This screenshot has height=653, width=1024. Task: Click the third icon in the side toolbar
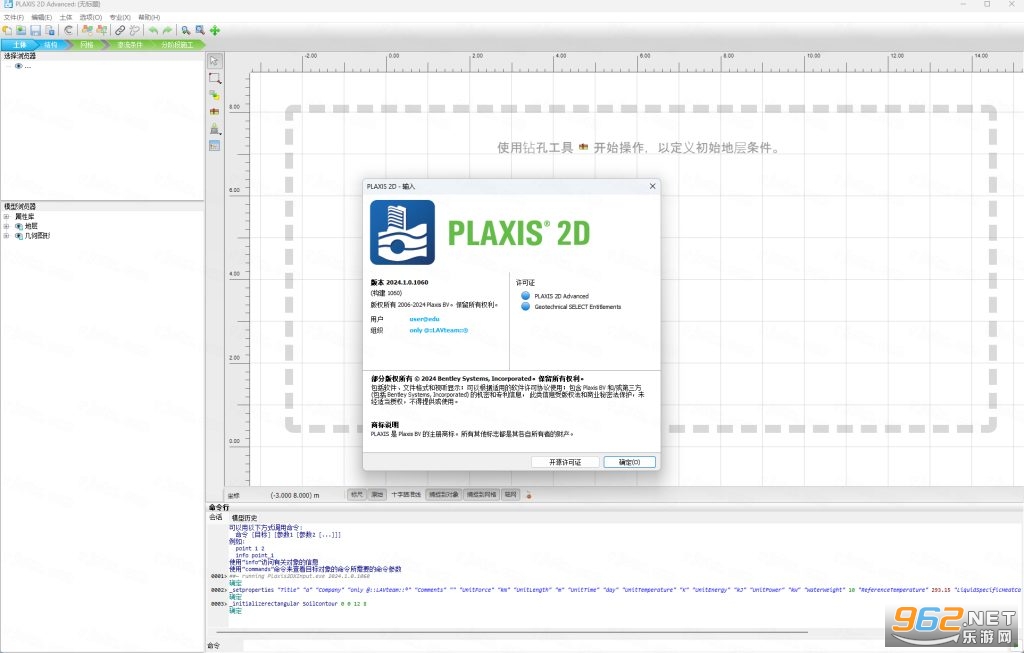[x=214, y=95]
